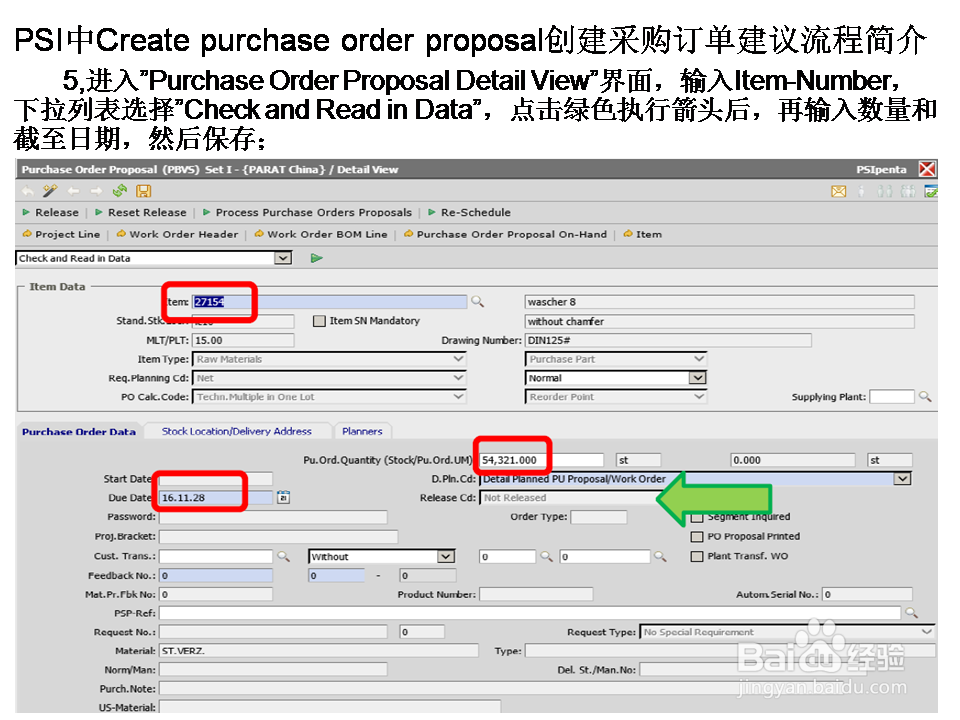This screenshot has width=960, height=720.
Task: Open the PSP-Ref lookup magnifier icon
Action: (910, 612)
